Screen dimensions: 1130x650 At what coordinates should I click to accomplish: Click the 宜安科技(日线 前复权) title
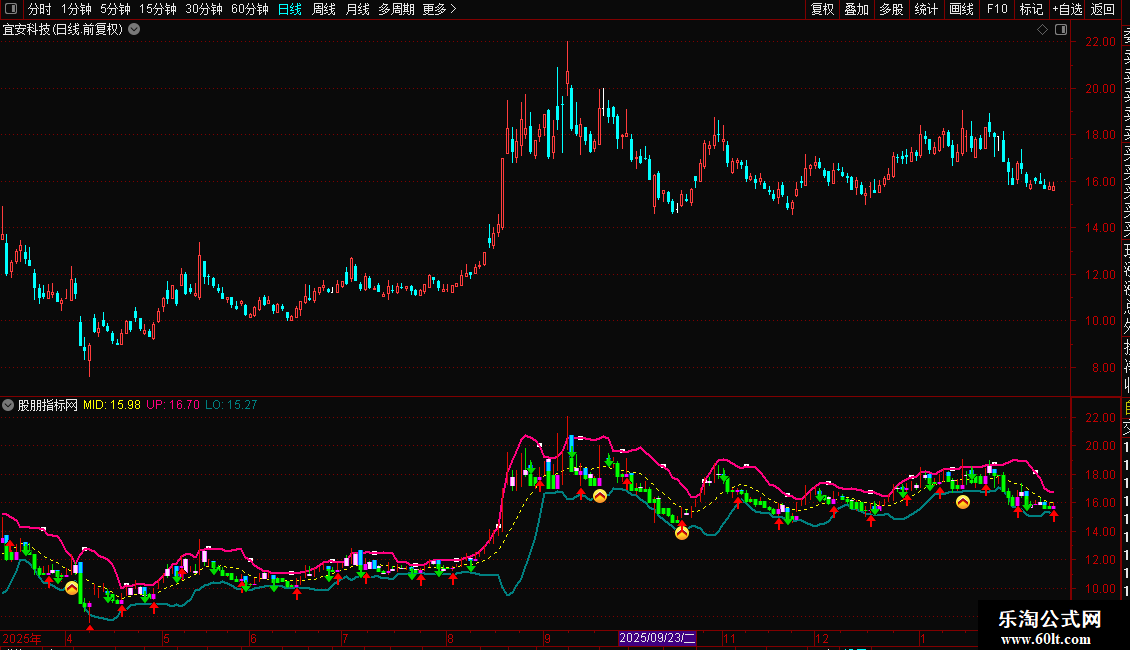tap(63, 30)
